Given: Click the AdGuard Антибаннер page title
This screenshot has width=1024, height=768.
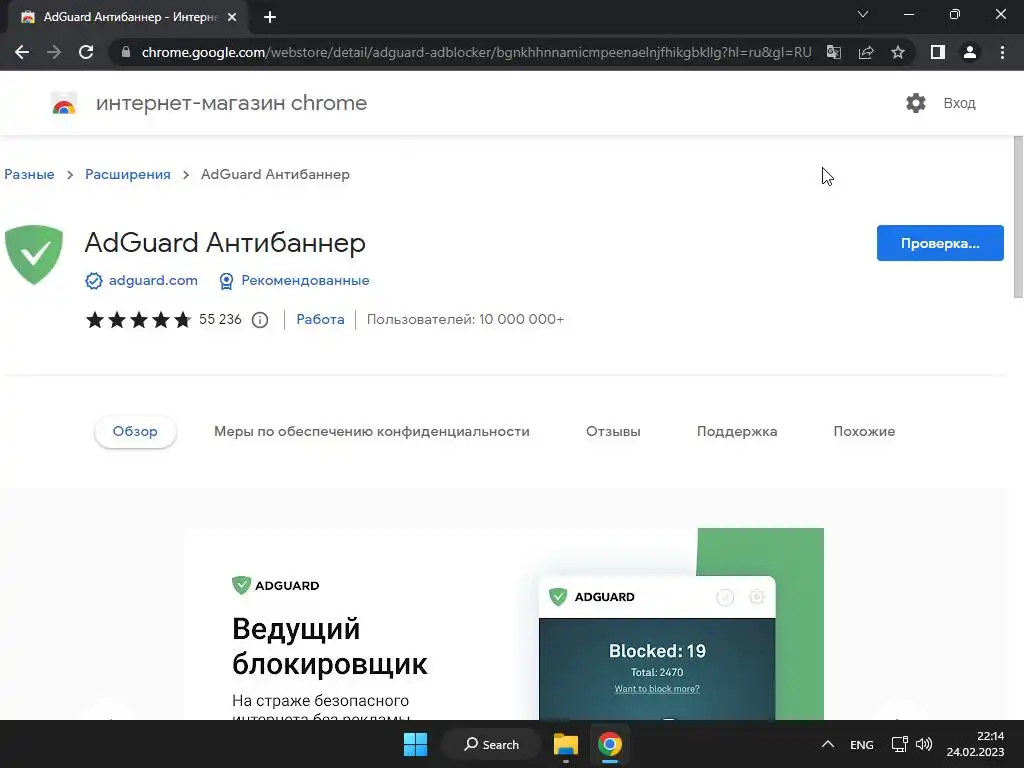Looking at the screenshot, I should [225, 243].
